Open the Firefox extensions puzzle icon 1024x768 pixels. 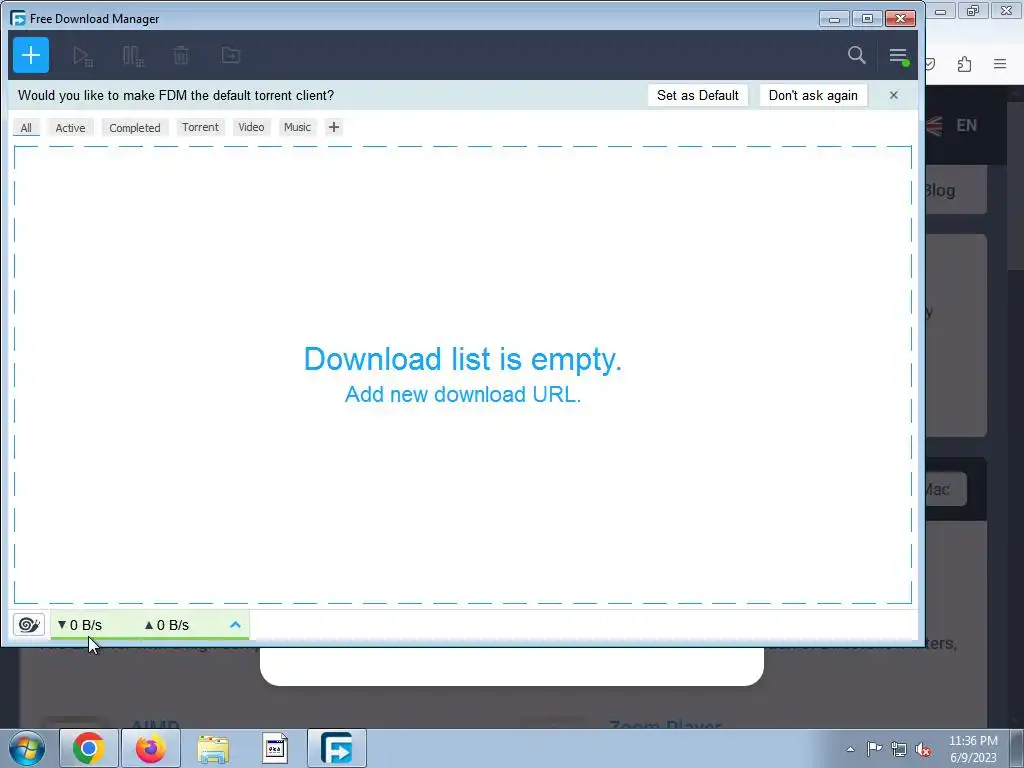pos(964,64)
